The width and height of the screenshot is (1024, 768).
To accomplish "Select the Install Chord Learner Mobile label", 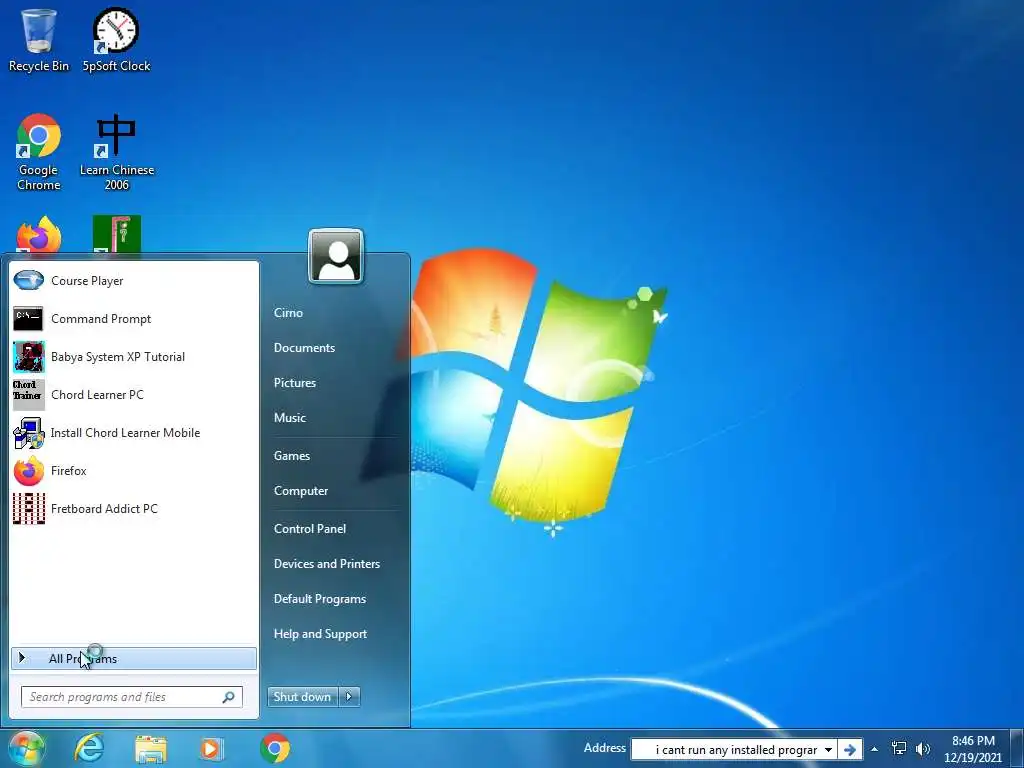I will 125,433.
